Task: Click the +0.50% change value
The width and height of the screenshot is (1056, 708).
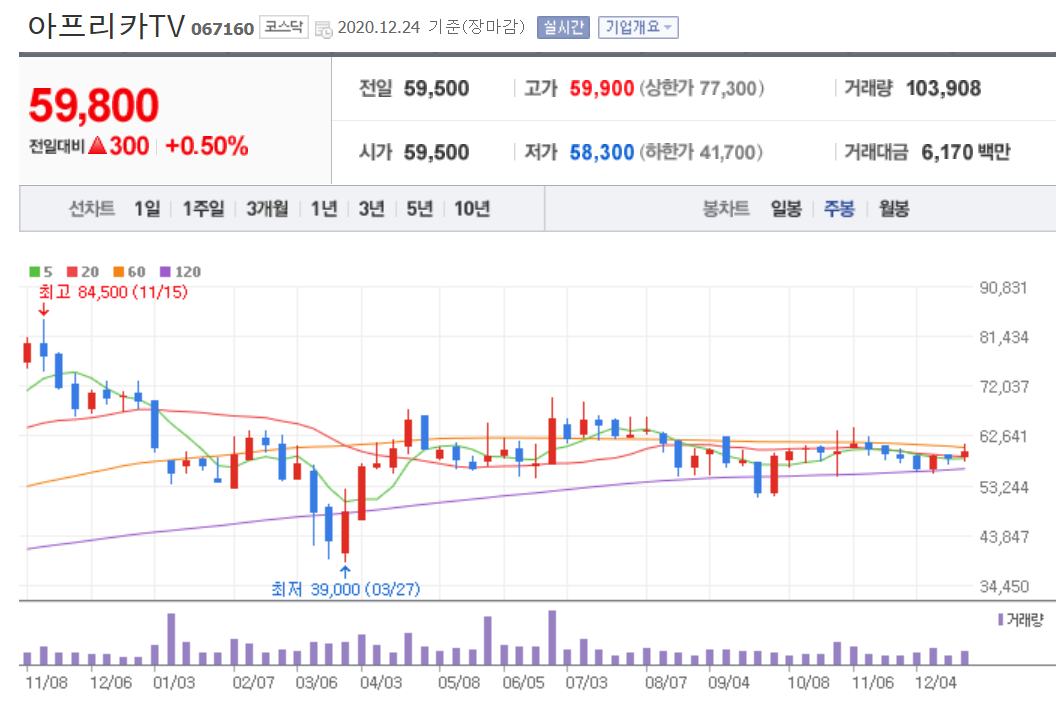Action: [207, 146]
